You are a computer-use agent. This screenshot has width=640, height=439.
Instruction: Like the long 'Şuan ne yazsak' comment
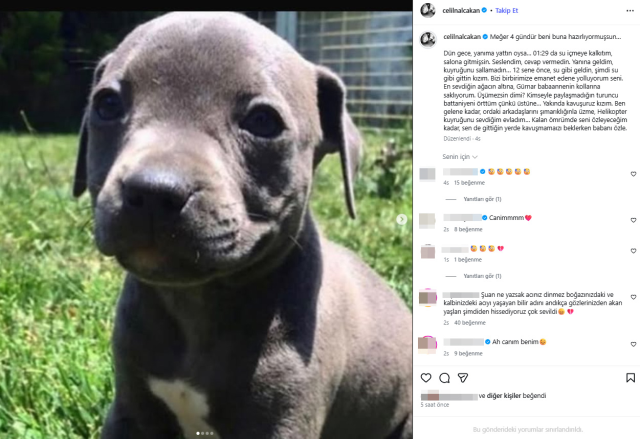tap(633, 297)
